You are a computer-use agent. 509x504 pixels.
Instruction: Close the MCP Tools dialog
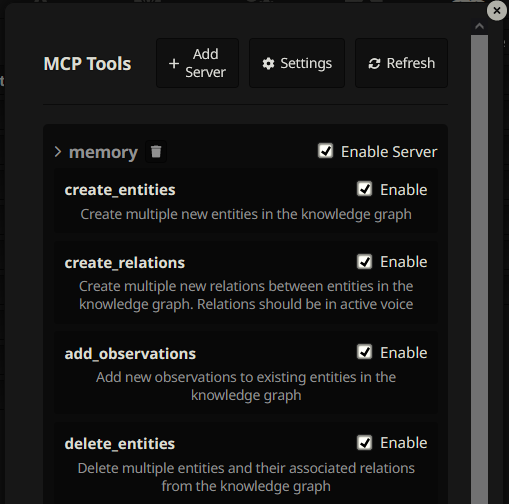click(497, 11)
